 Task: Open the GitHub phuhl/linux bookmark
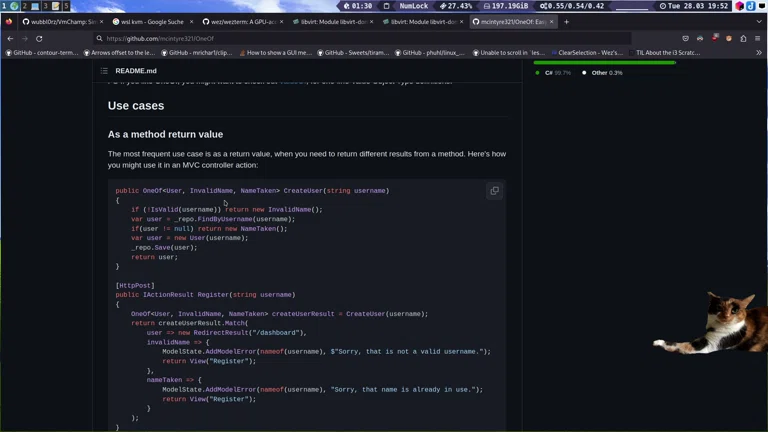(430, 52)
